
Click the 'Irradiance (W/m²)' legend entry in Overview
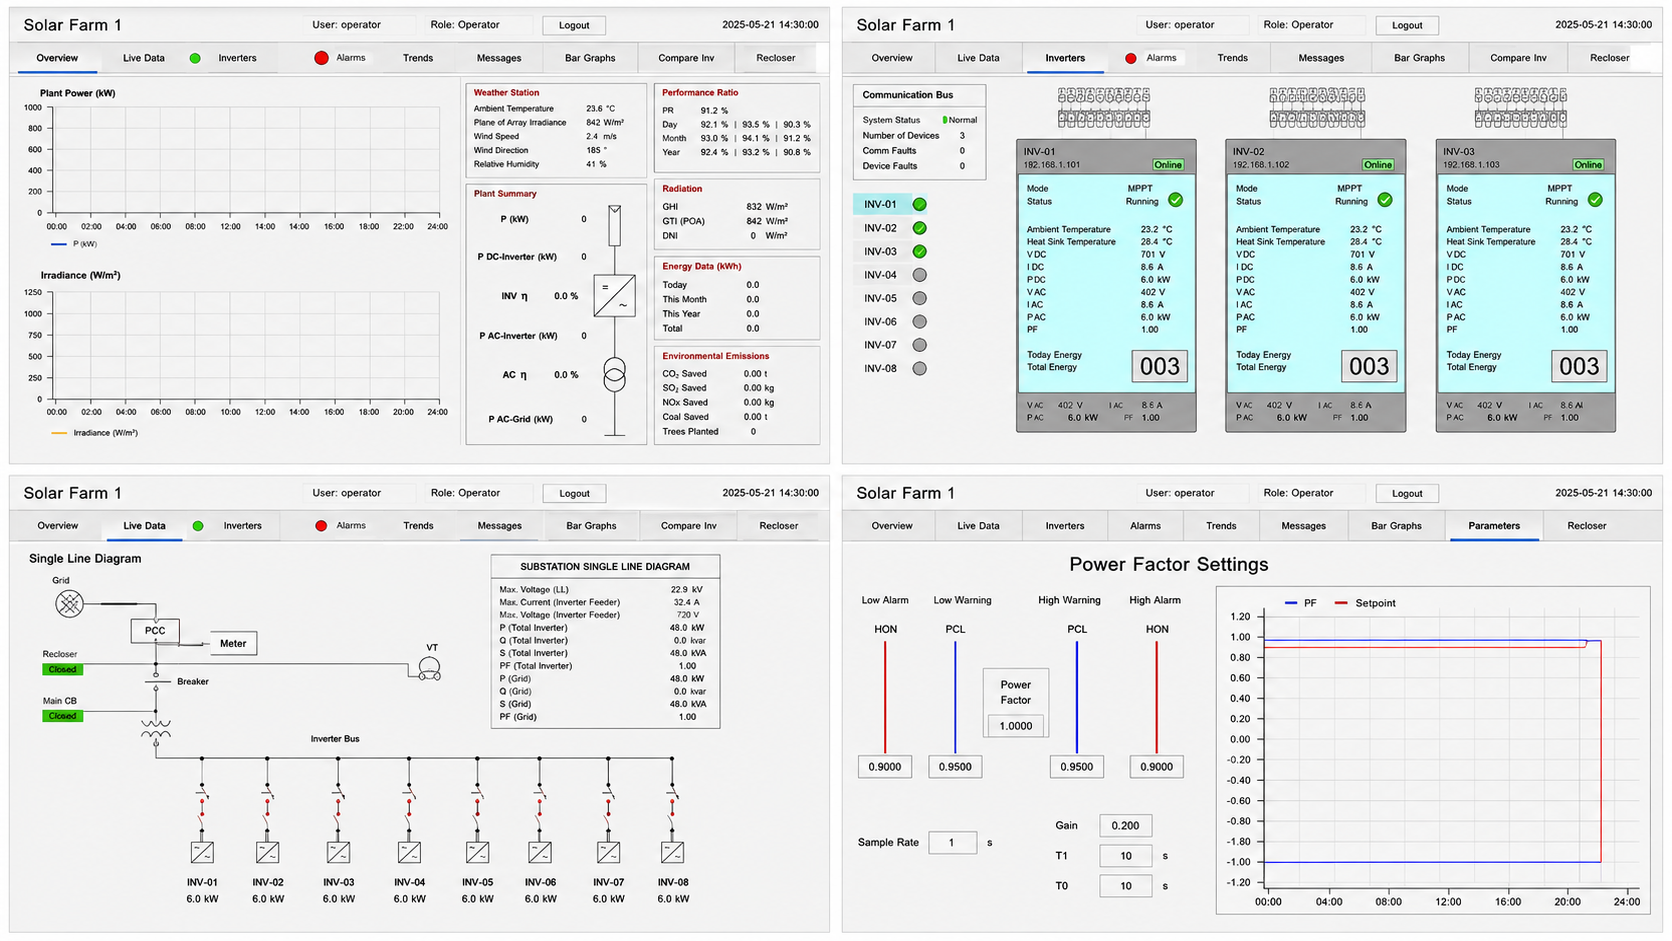click(94, 433)
